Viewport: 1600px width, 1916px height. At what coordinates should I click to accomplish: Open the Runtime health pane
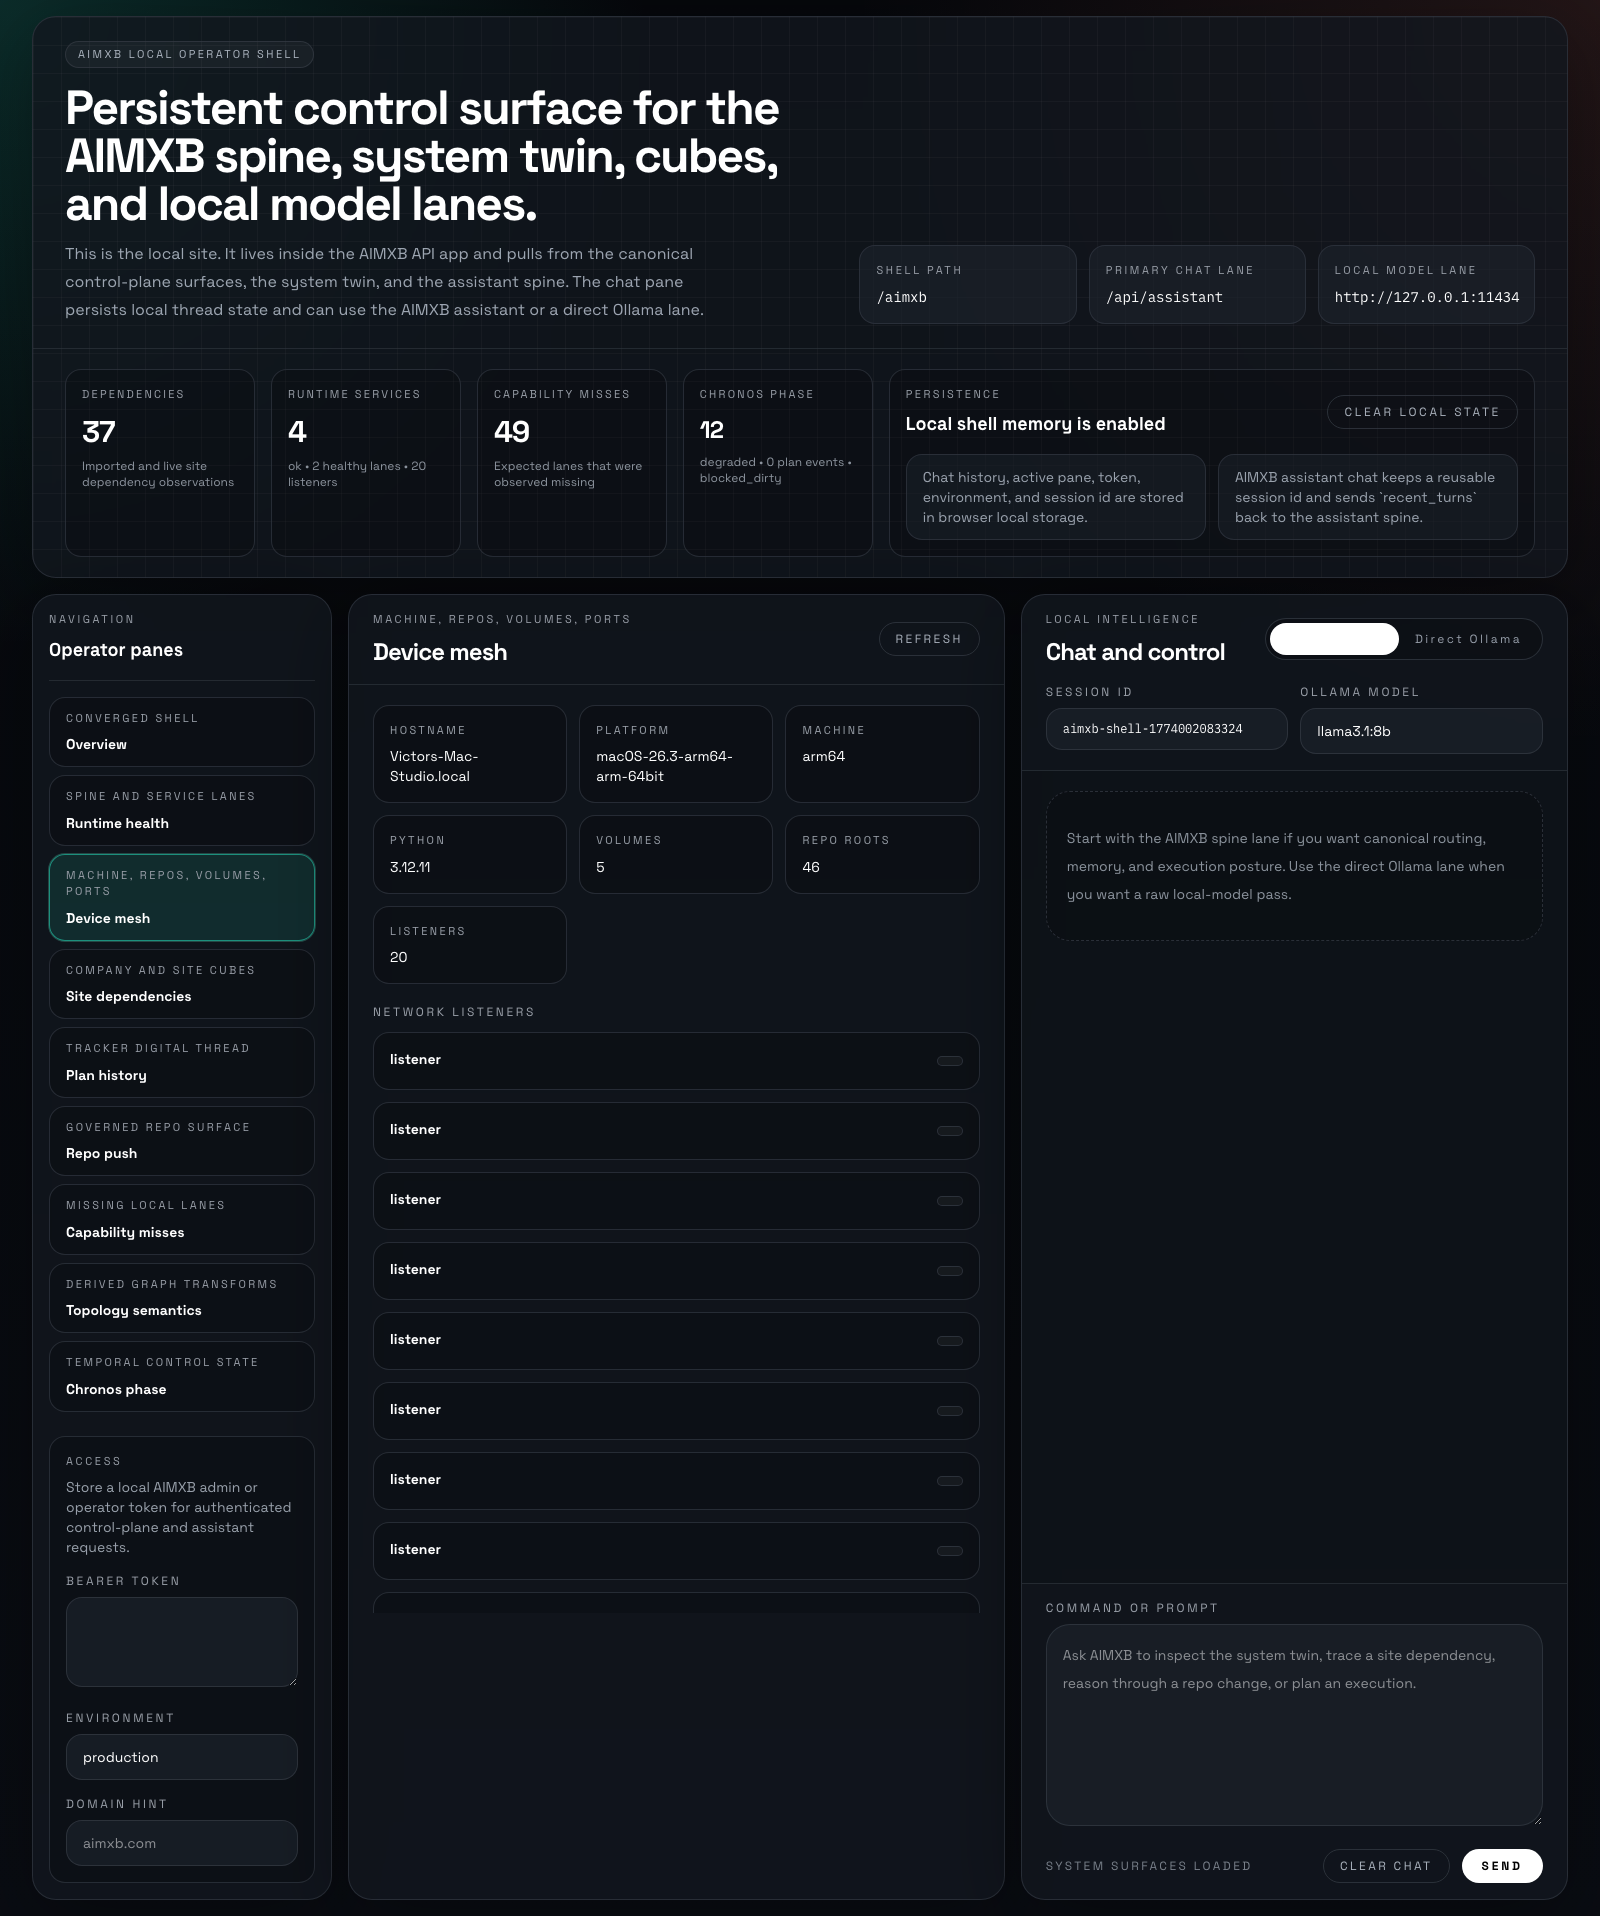(182, 811)
